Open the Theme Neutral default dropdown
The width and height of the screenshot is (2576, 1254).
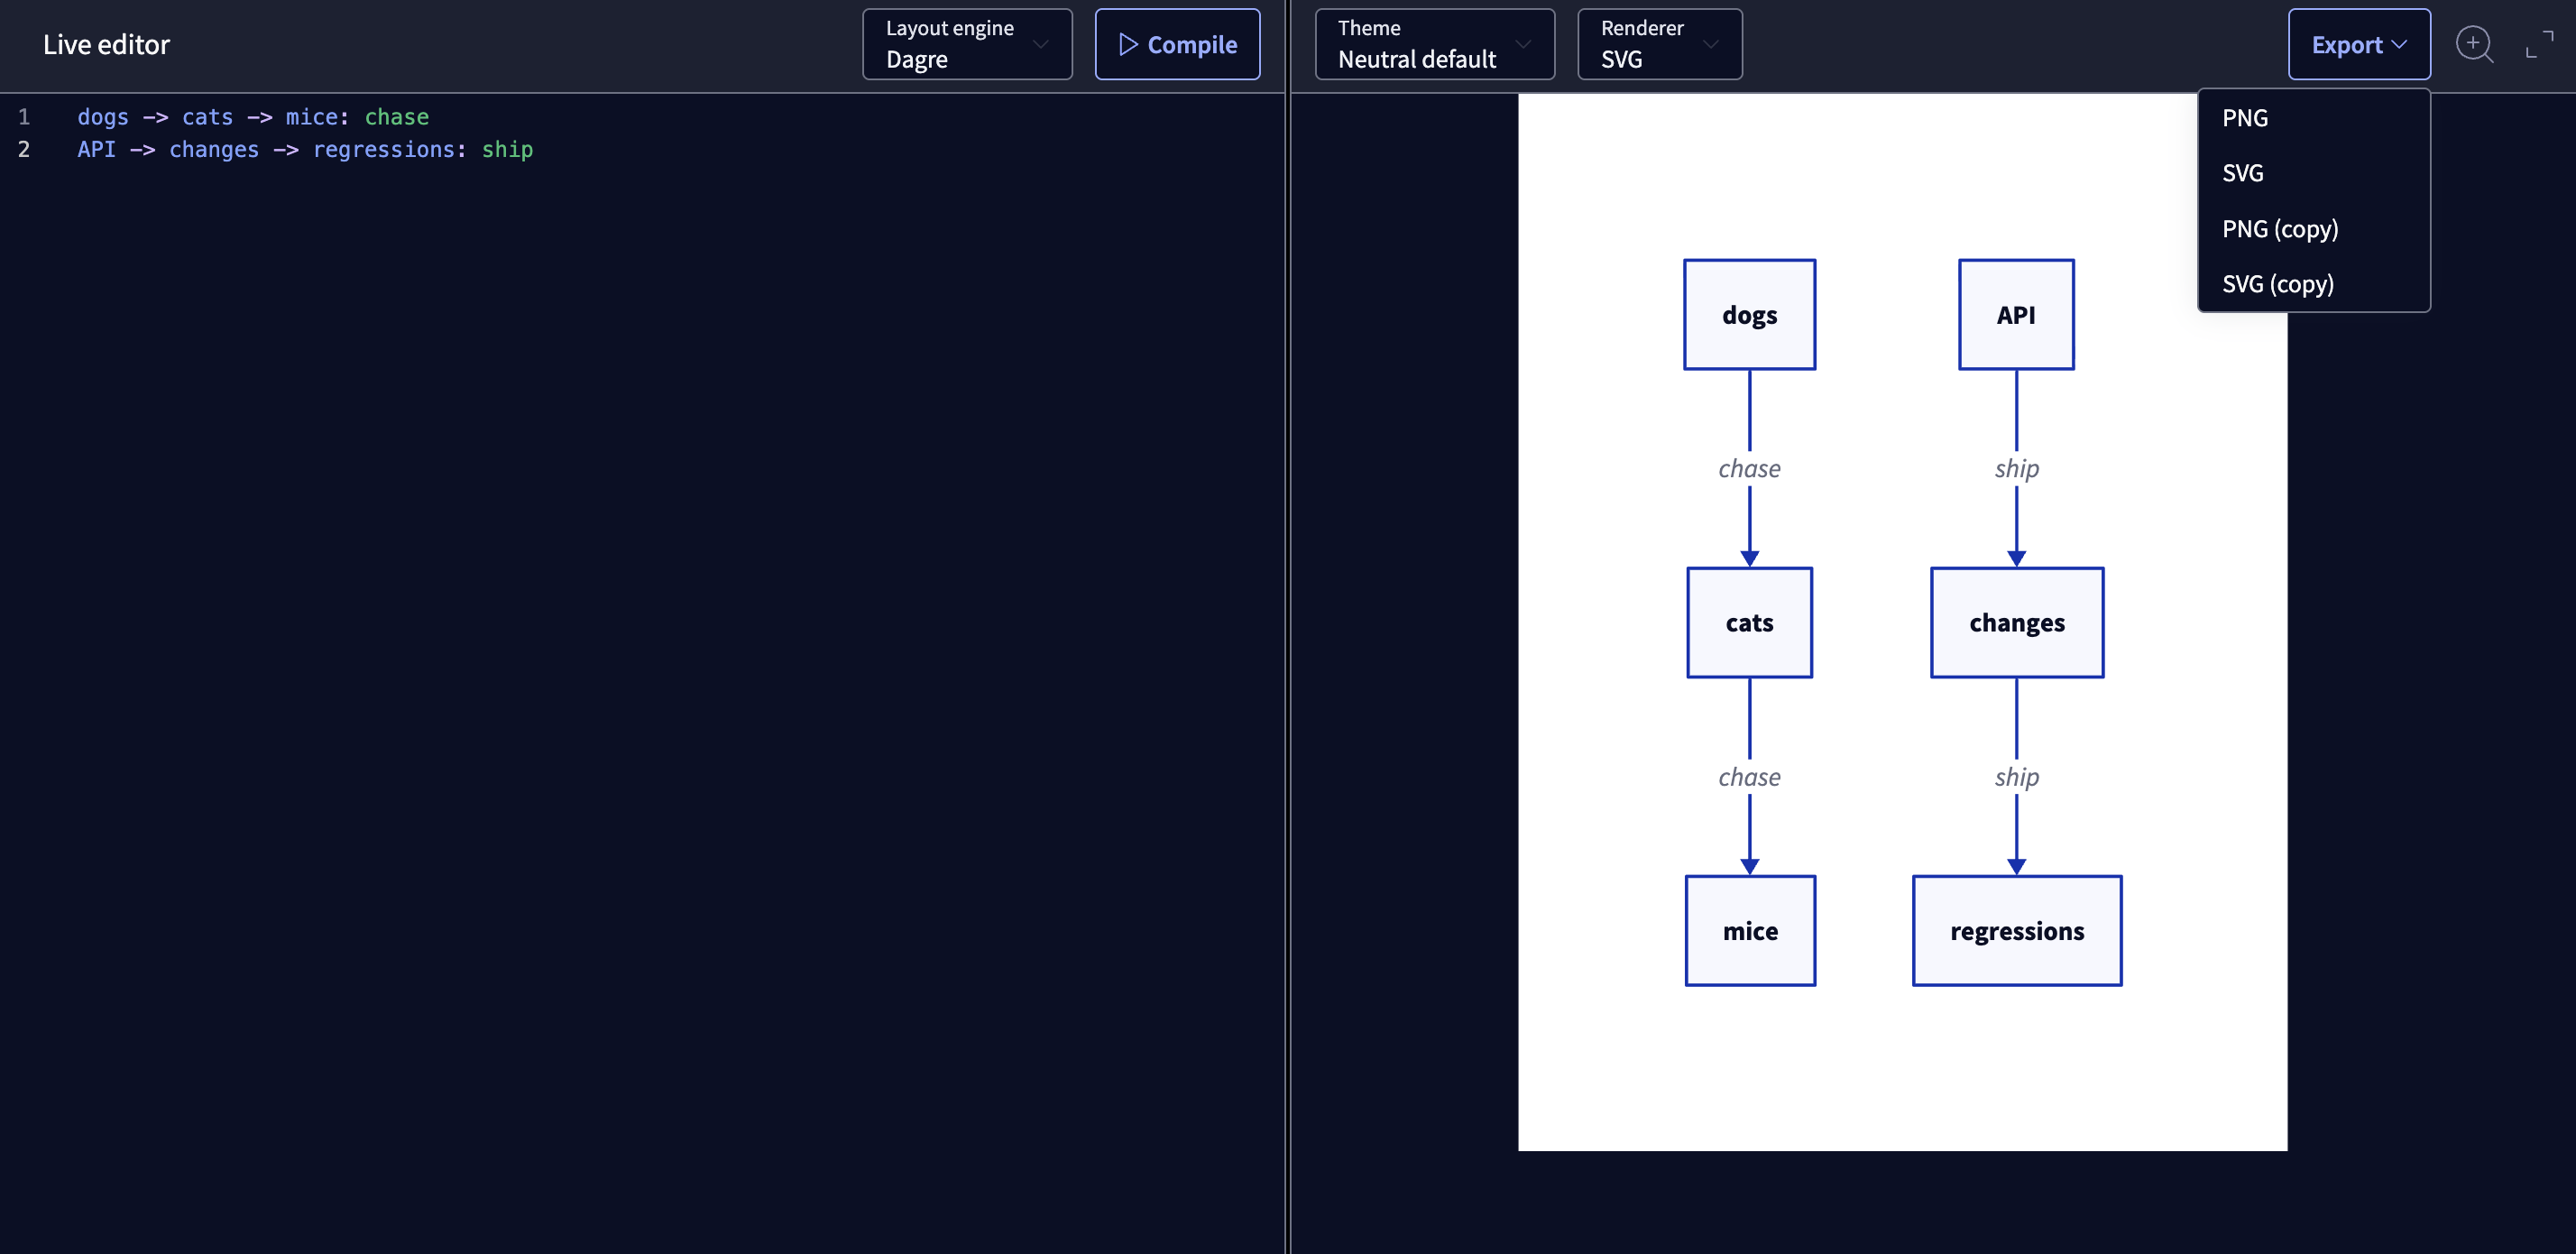(x=1433, y=44)
